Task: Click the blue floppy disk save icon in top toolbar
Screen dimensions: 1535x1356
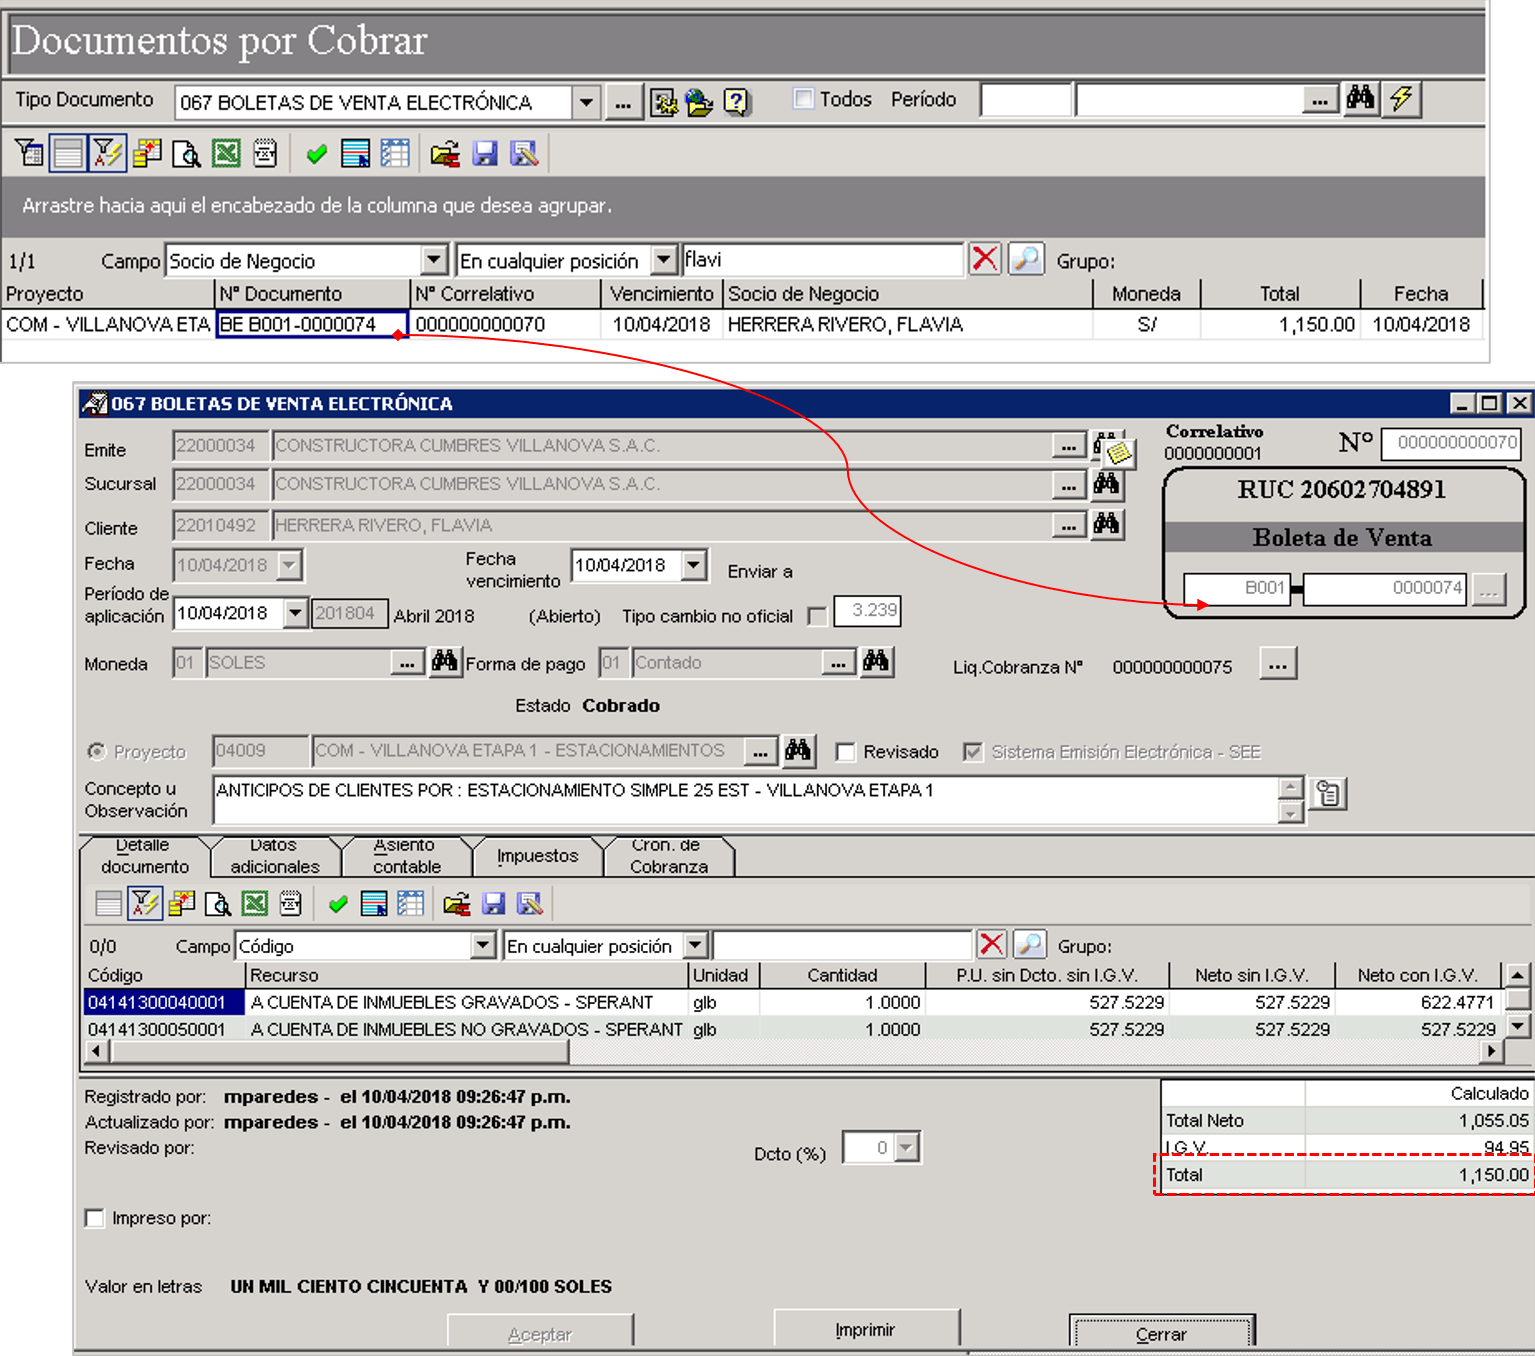Action: pyautogui.click(x=485, y=153)
